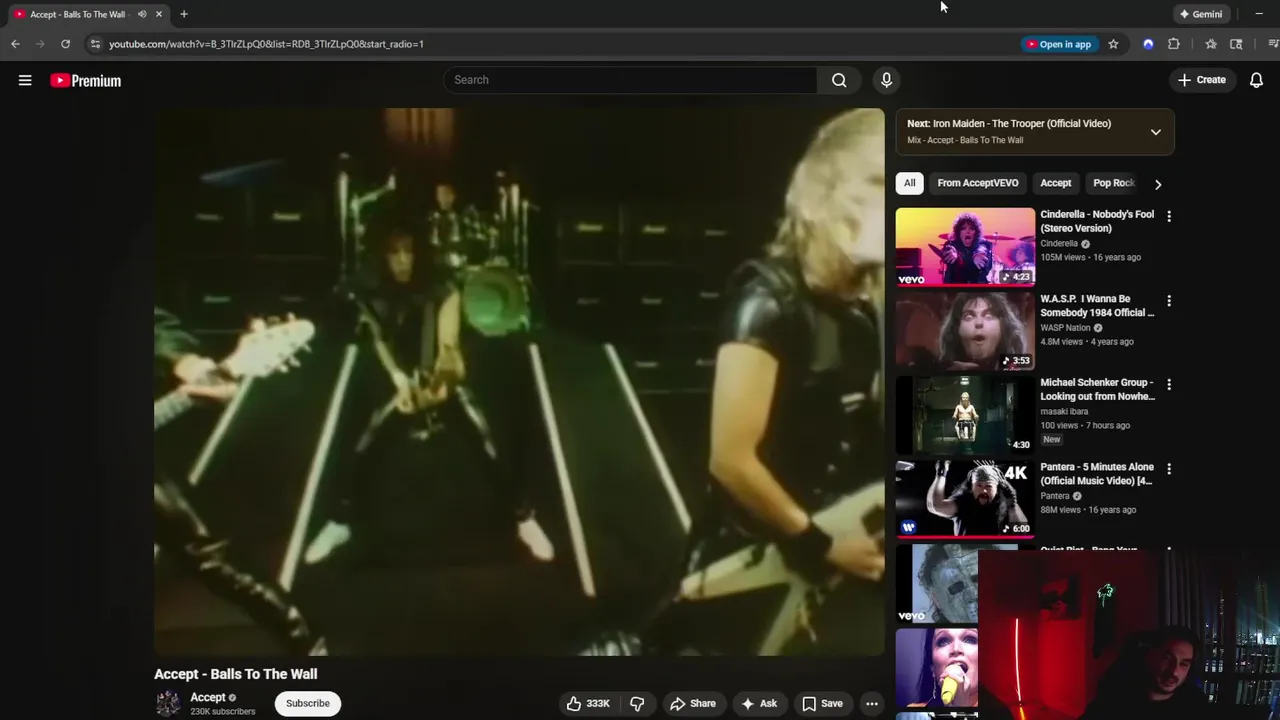Open the YouTube hamburger guide menu
Image resolution: width=1280 pixels, height=720 pixels.
point(25,80)
